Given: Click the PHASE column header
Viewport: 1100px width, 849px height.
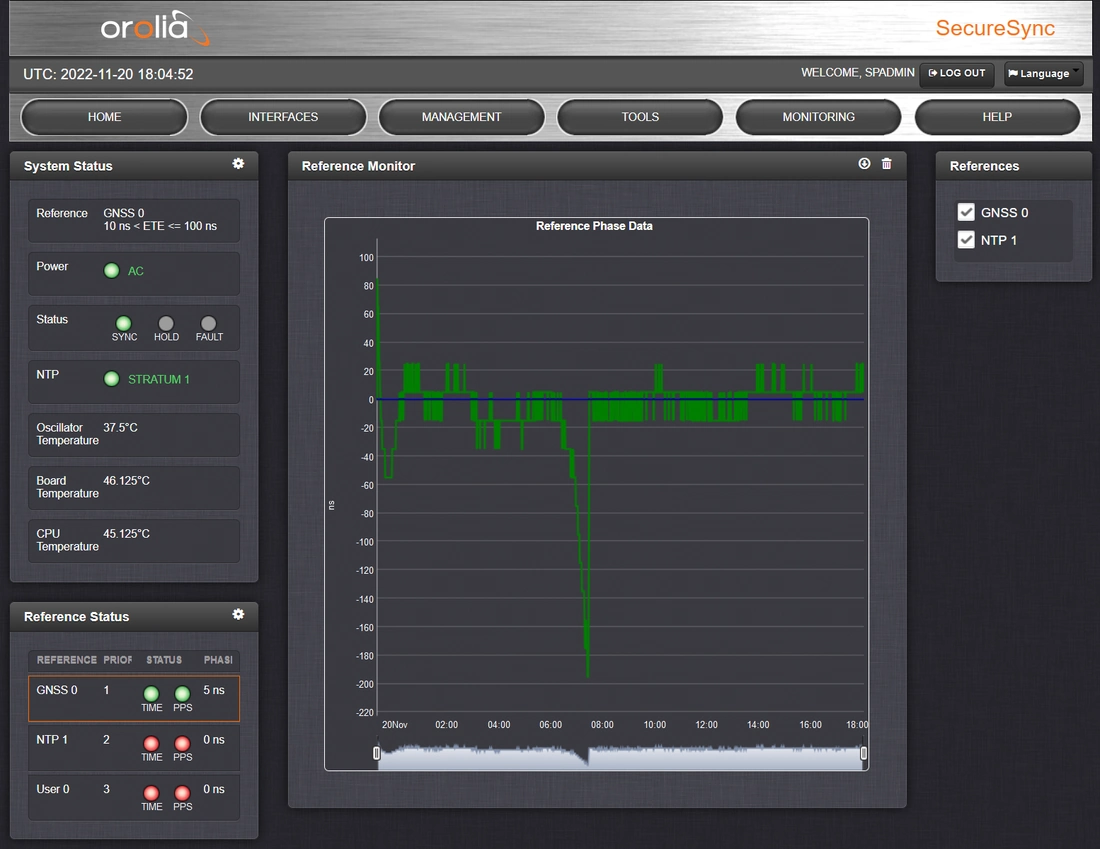Looking at the screenshot, I should tap(218, 660).
